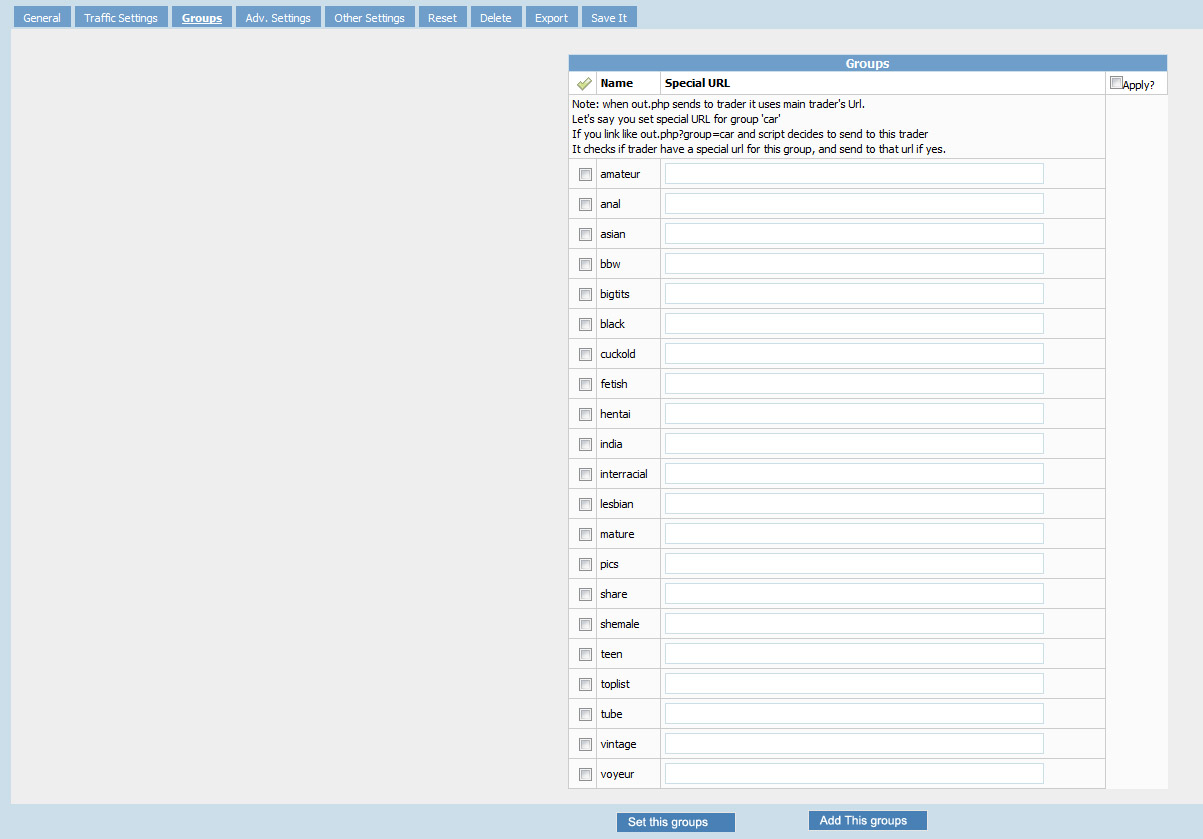Screen dimensions: 1203x839
Task: Click the share Special URL input
Action: coord(855,594)
